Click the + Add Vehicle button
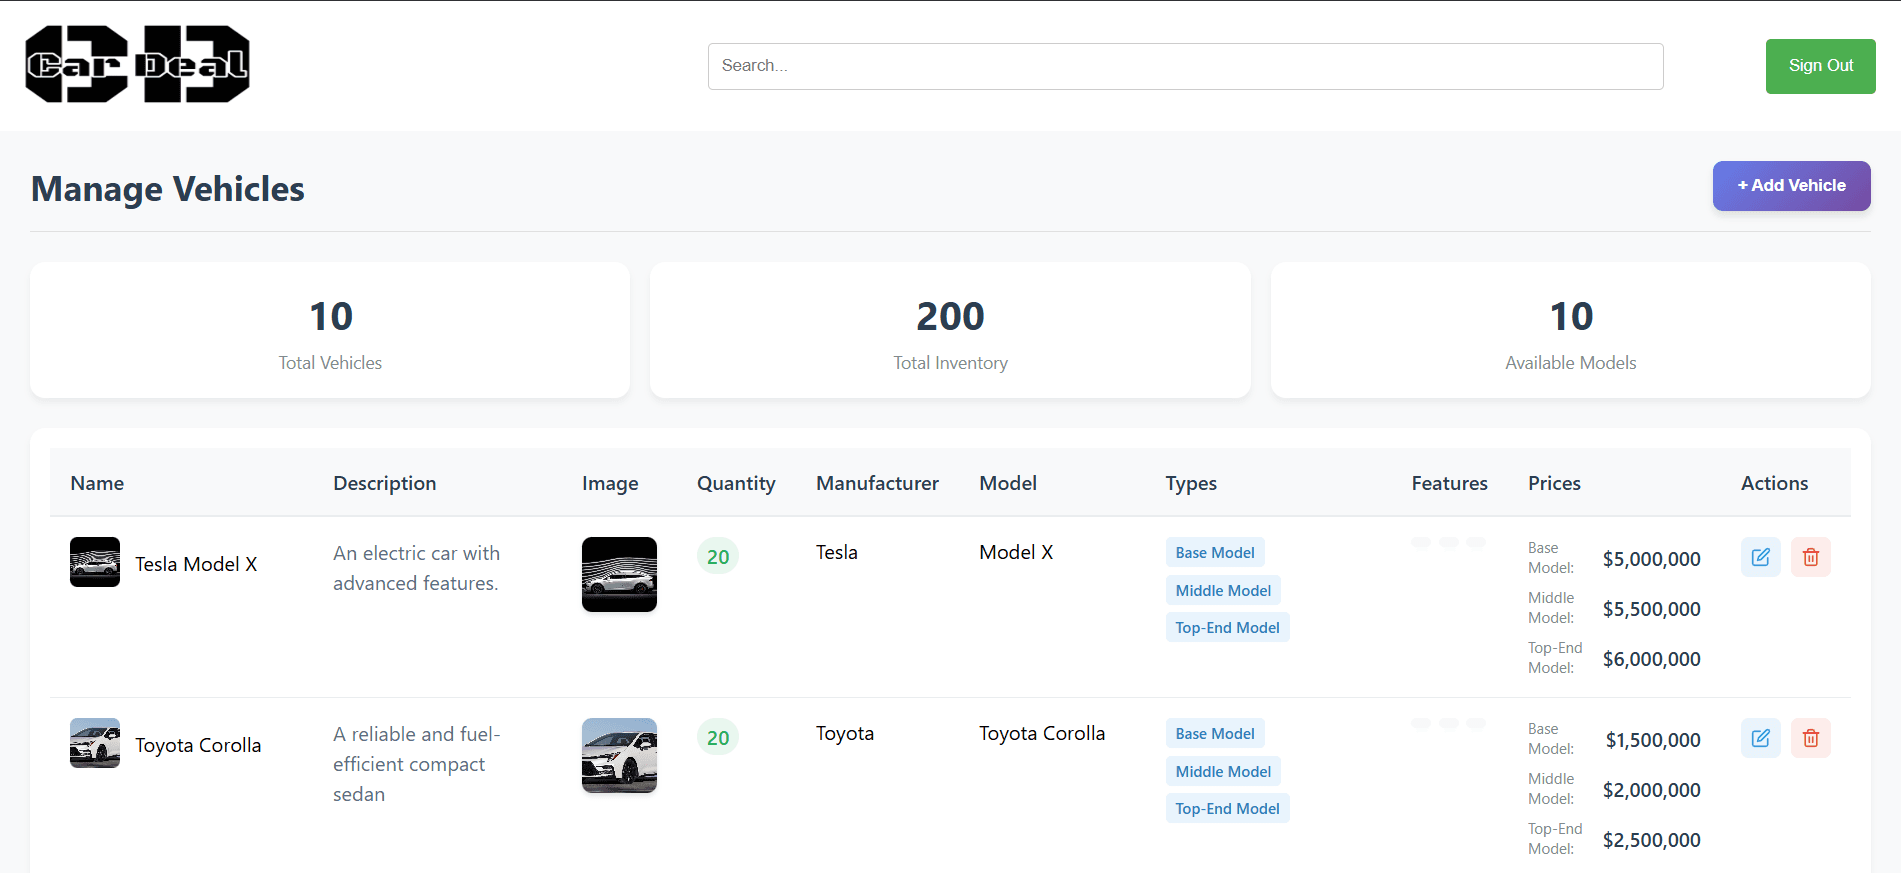This screenshot has height=873, width=1901. pos(1791,186)
